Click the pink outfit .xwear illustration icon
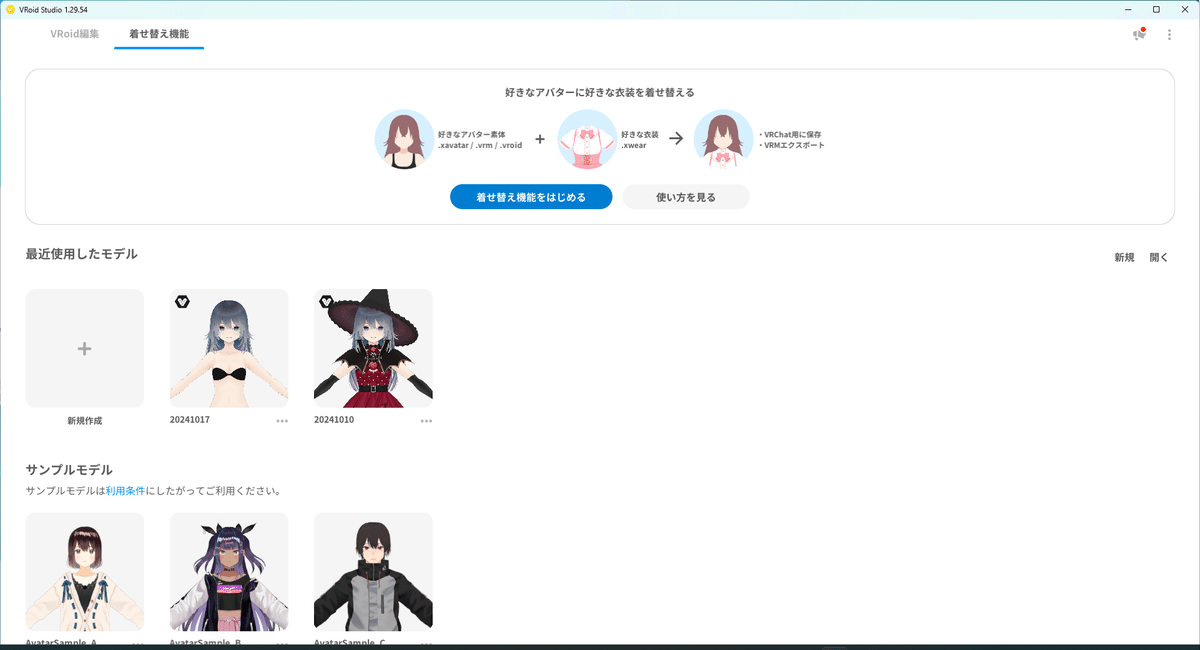The image size is (1200, 650). 587,139
